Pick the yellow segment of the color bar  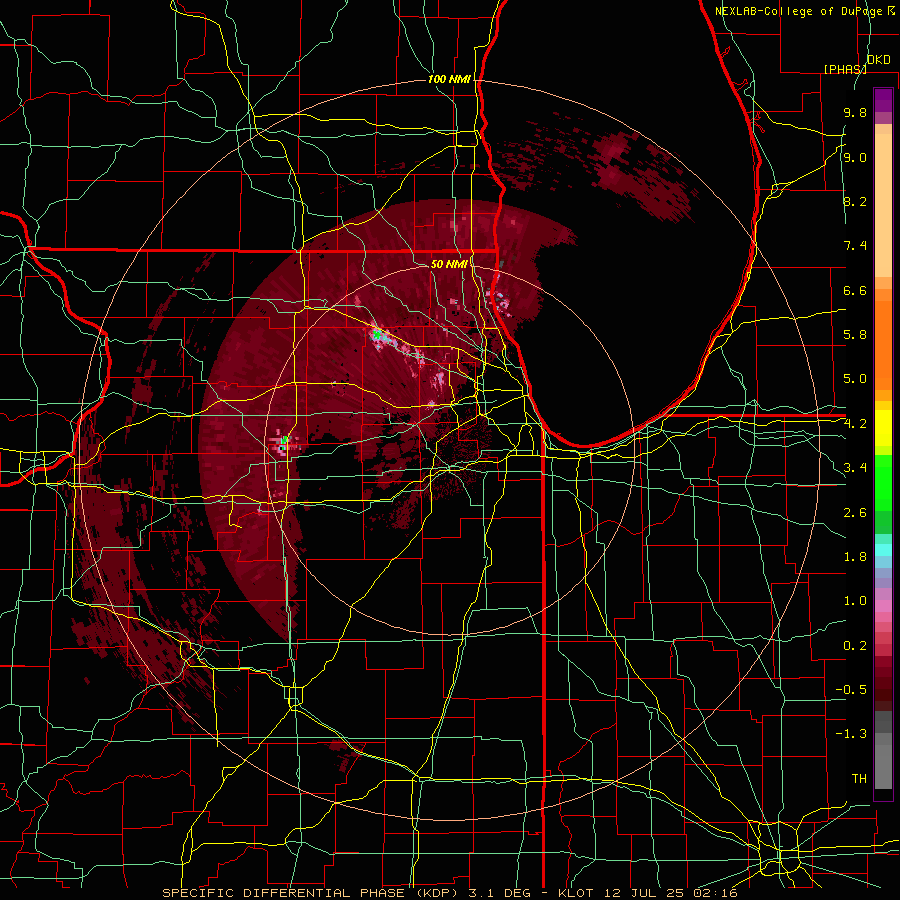point(883,428)
